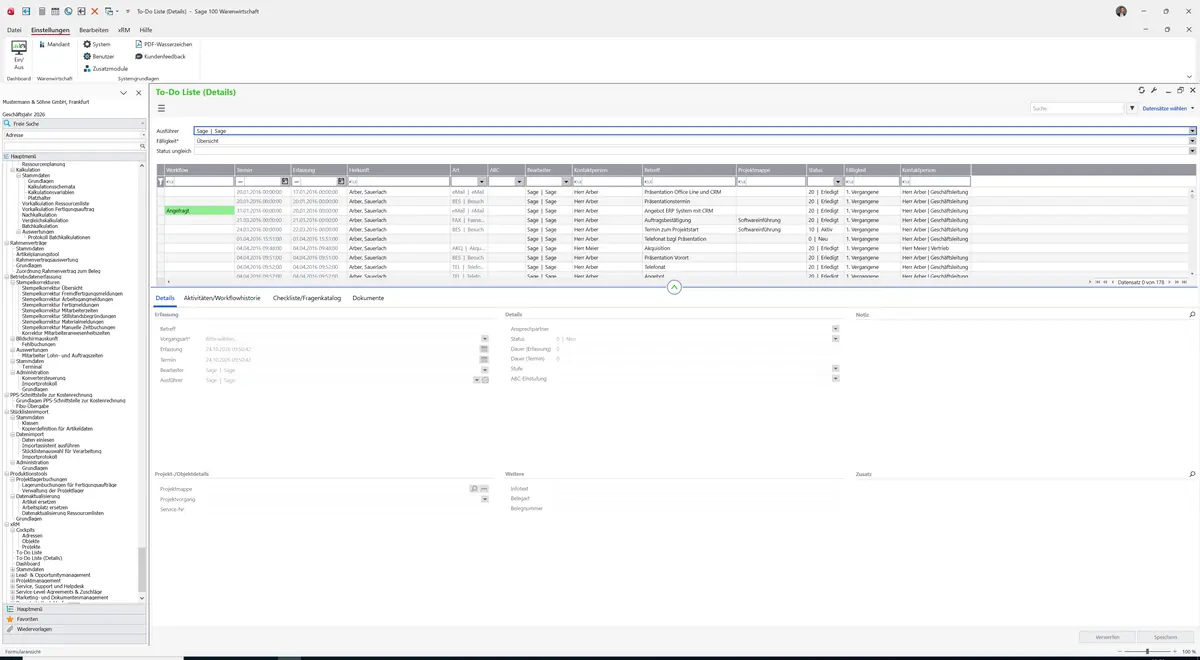Click the green Angefragt workflow cell
1200x660 pixels.
tap(199, 211)
